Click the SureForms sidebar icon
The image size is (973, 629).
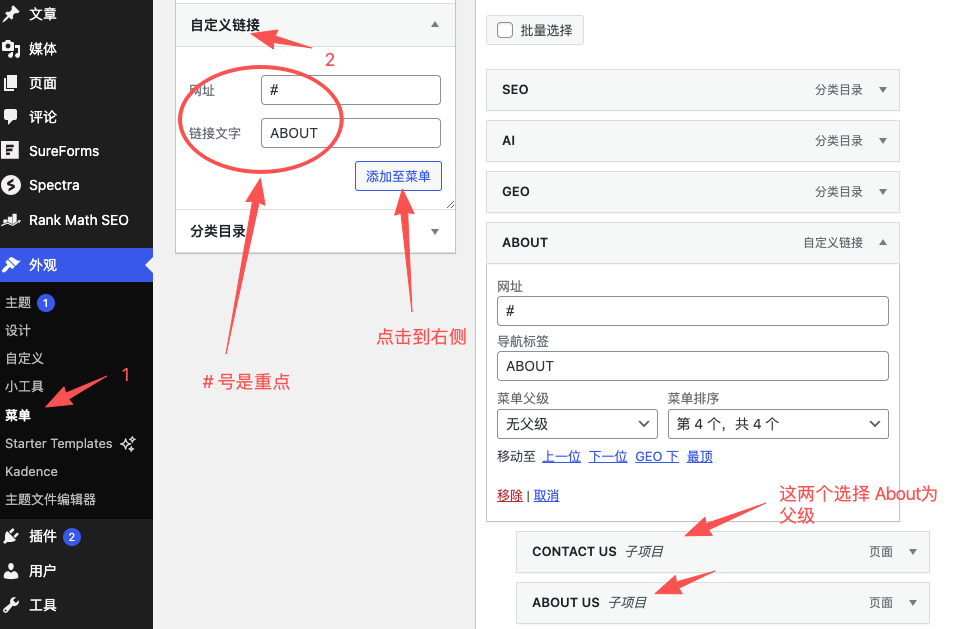[x=11, y=151]
